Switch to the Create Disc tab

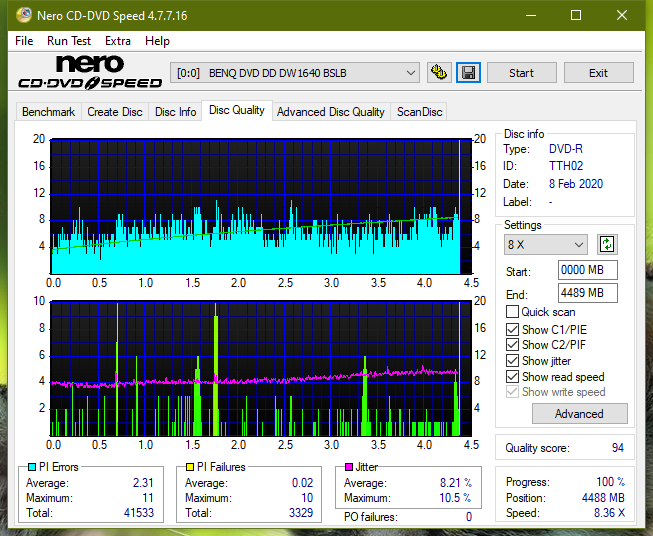[x=115, y=112]
